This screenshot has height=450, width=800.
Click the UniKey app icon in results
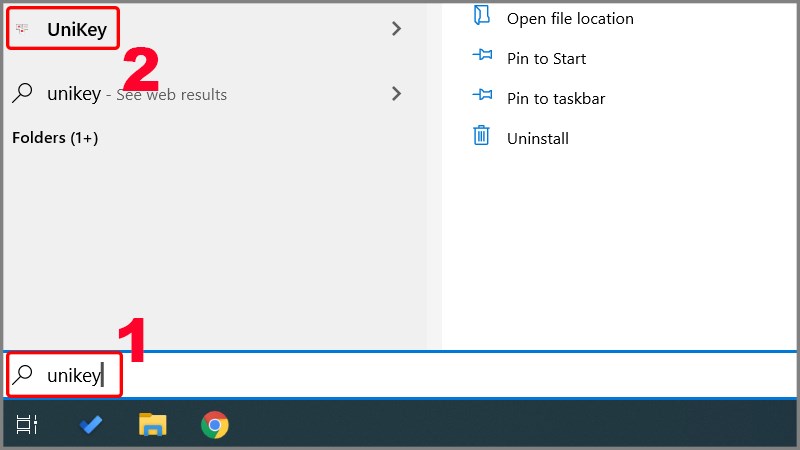(22, 29)
